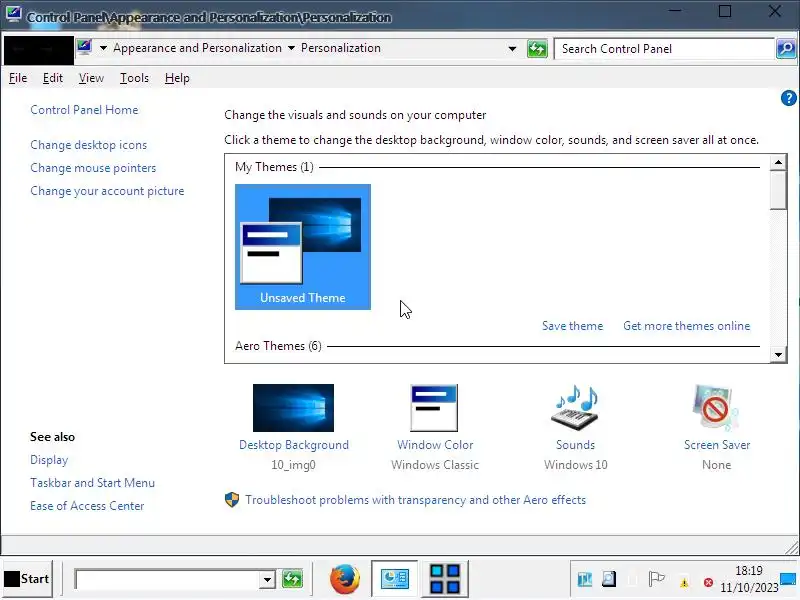Click the Window Color text link
This screenshot has width=800, height=600.
435,445
